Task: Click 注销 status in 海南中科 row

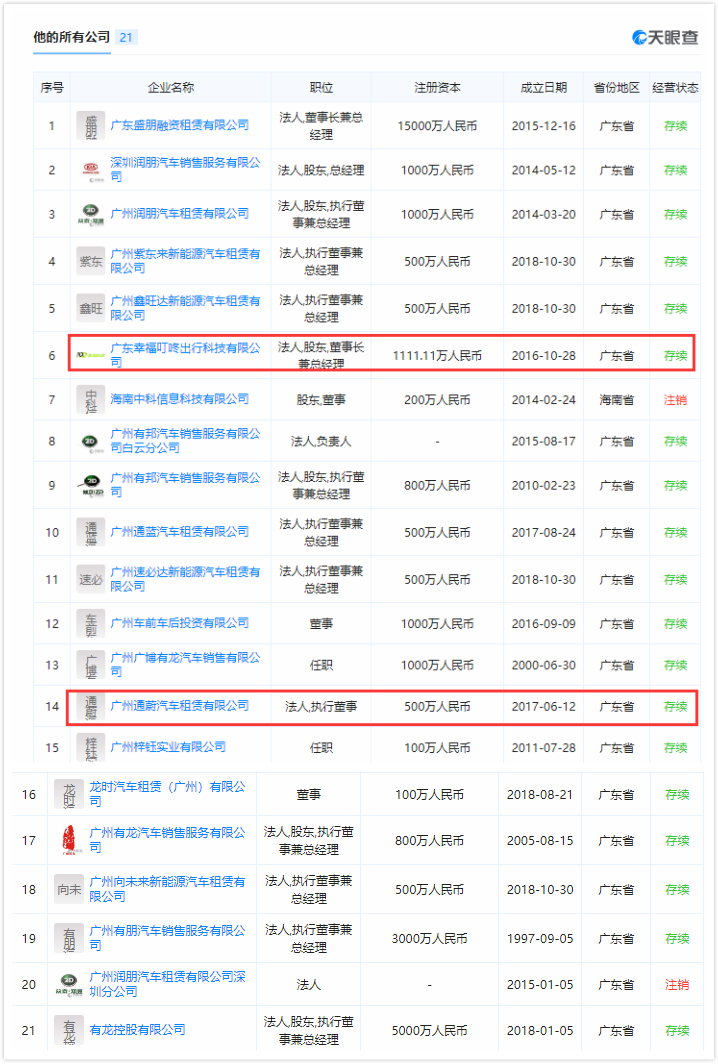Action: (x=675, y=400)
